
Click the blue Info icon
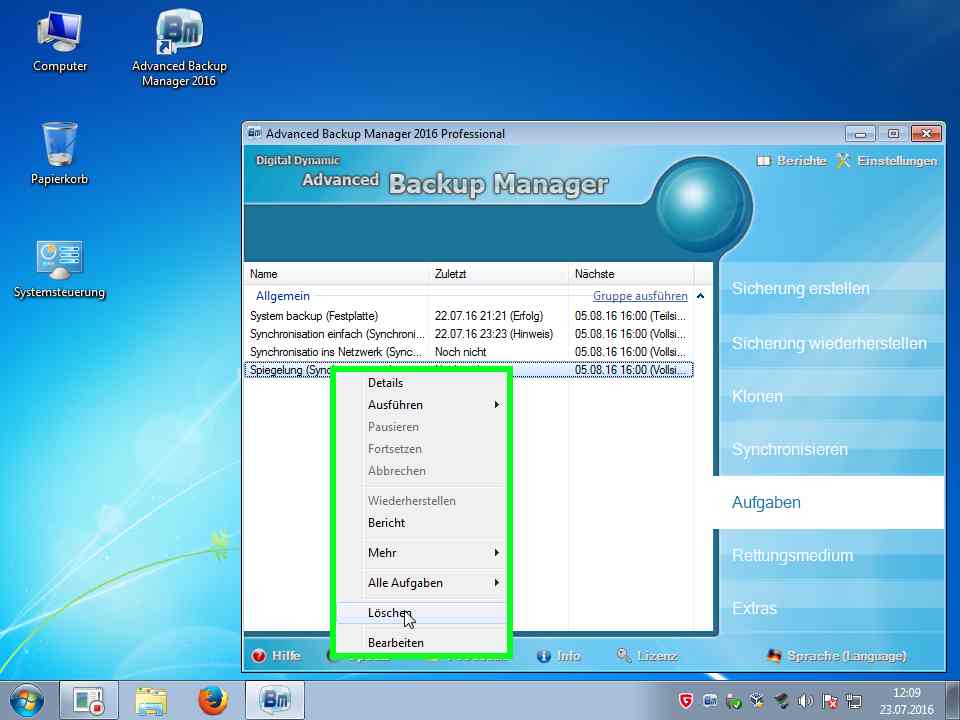tap(544, 656)
